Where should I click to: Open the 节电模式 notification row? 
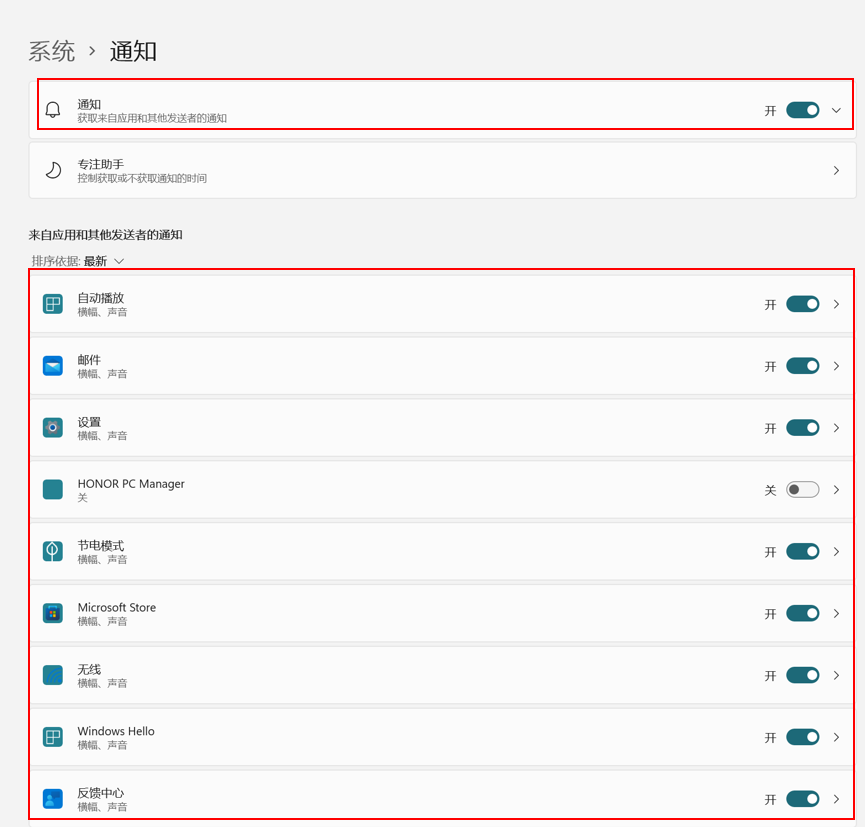400,552
